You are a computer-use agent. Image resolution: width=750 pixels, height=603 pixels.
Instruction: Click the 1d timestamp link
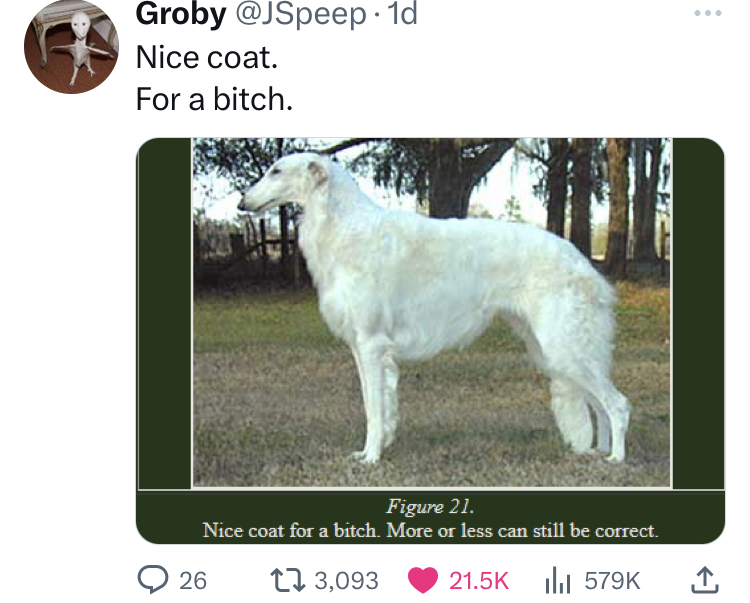(403, 14)
